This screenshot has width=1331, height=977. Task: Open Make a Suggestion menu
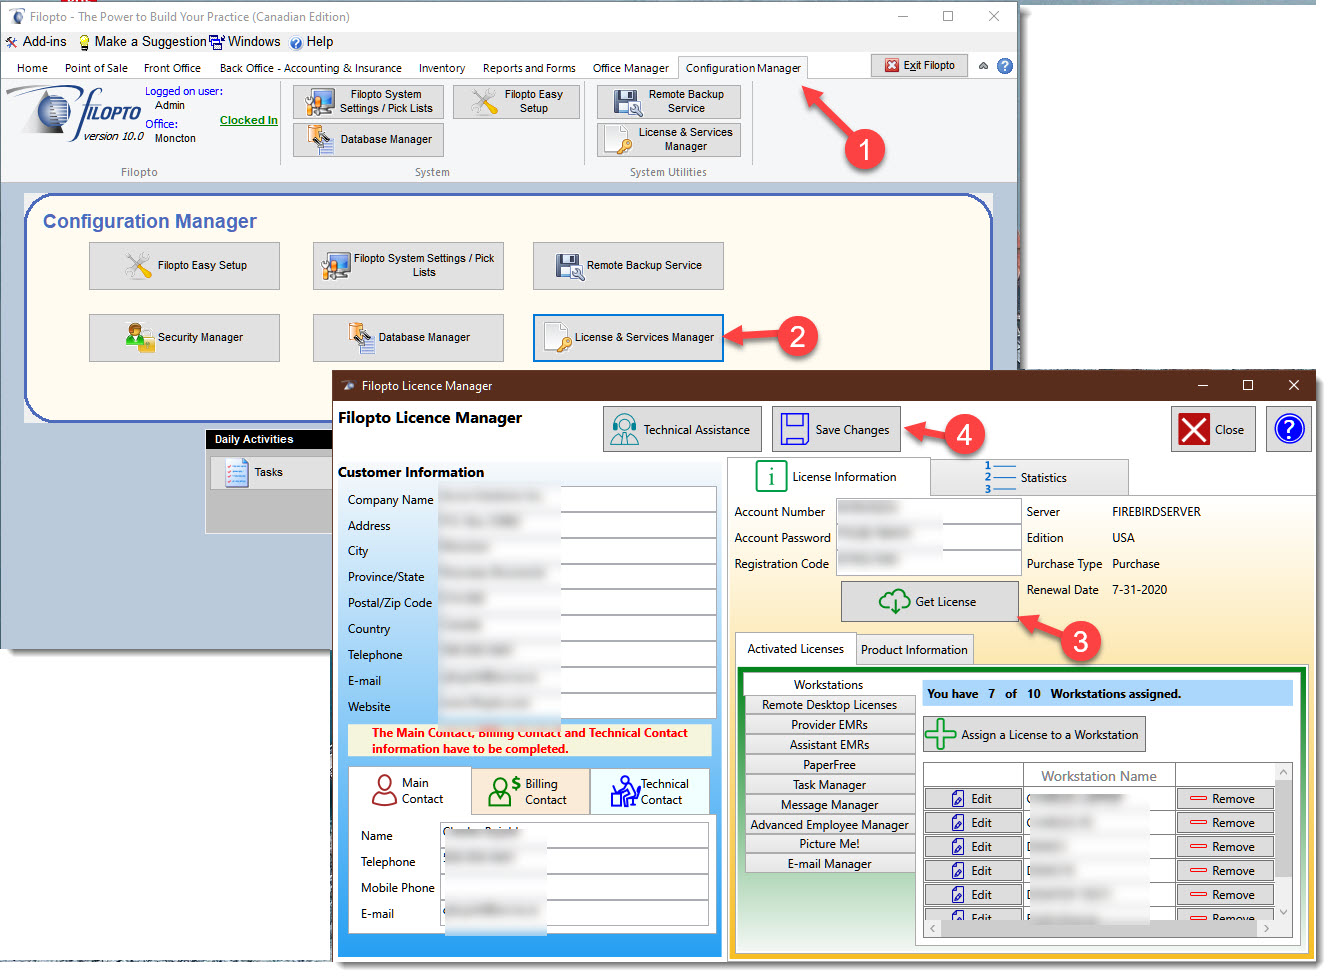click(x=142, y=42)
